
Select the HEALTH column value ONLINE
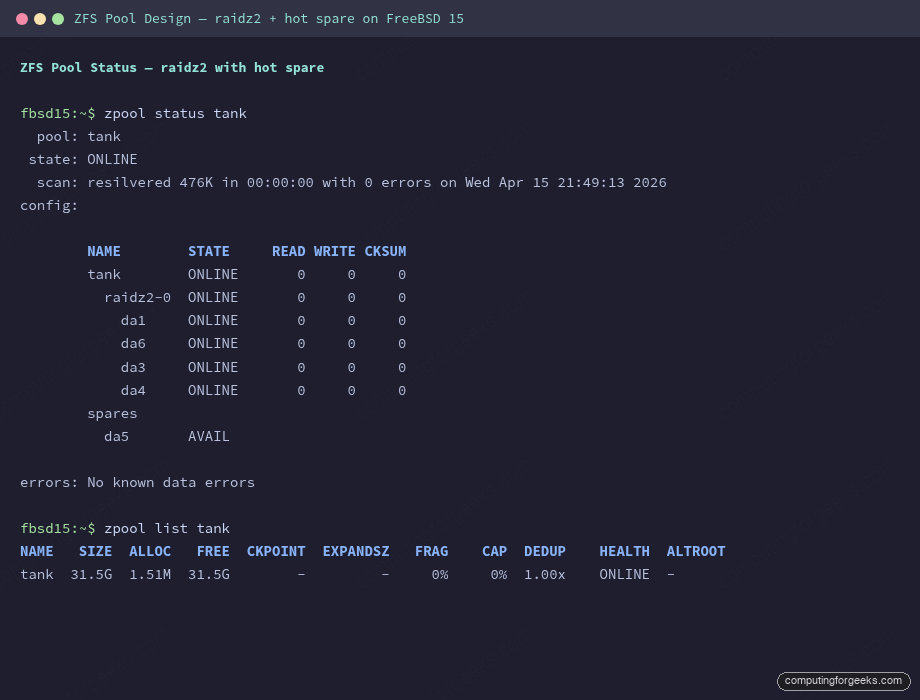coord(624,574)
